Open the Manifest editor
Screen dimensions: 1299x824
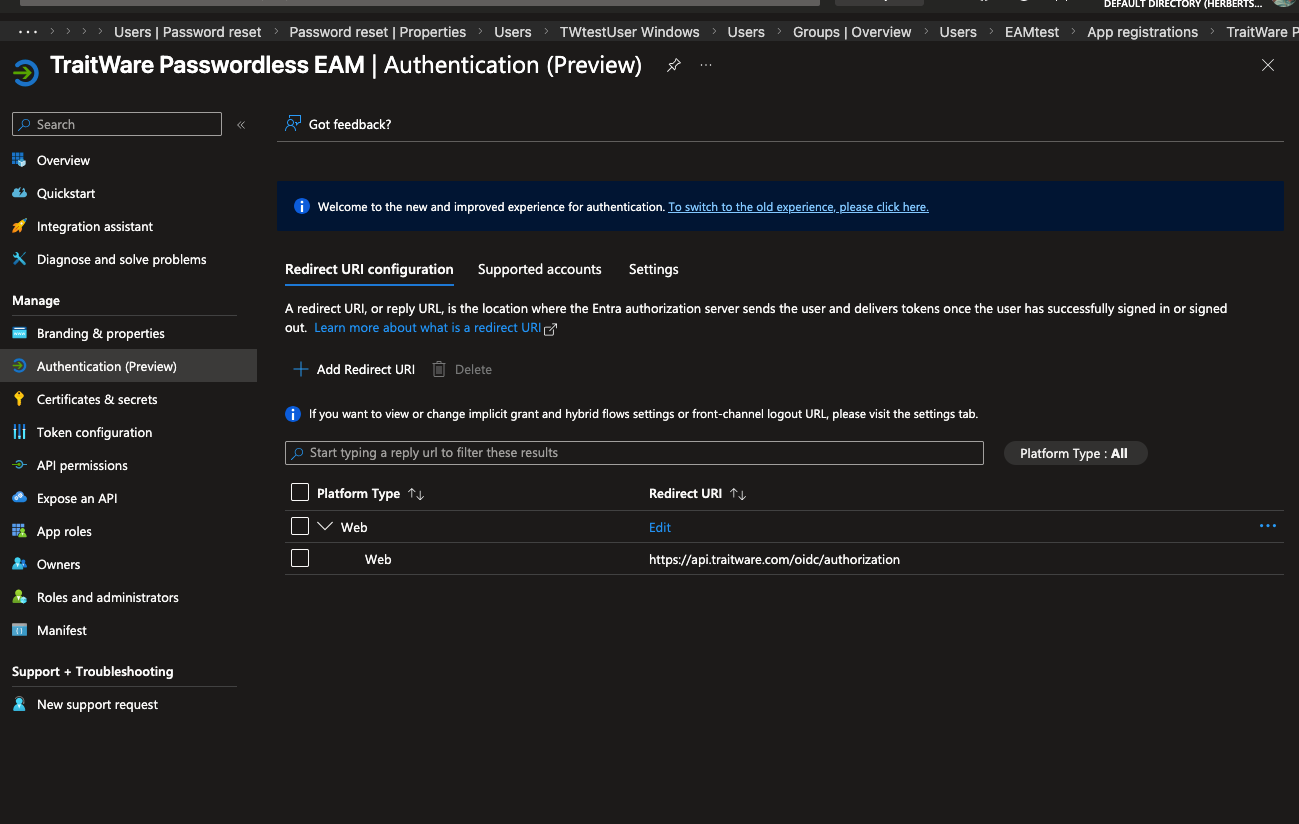point(61,630)
